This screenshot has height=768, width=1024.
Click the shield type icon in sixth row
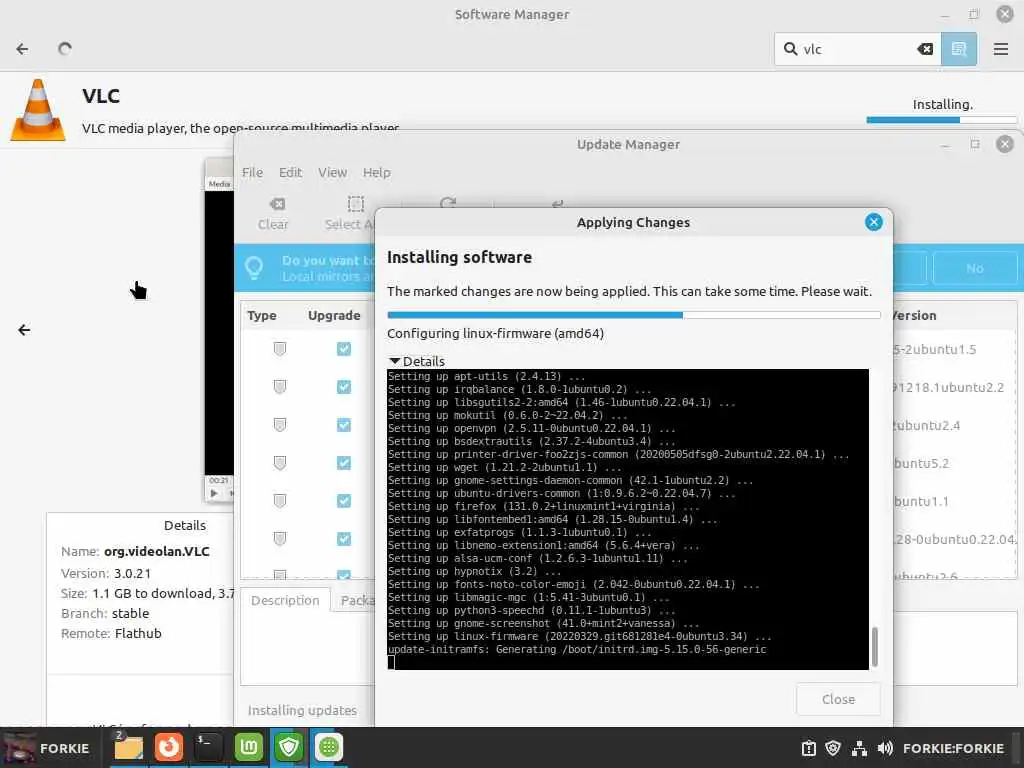pyautogui.click(x=280, y=538)
